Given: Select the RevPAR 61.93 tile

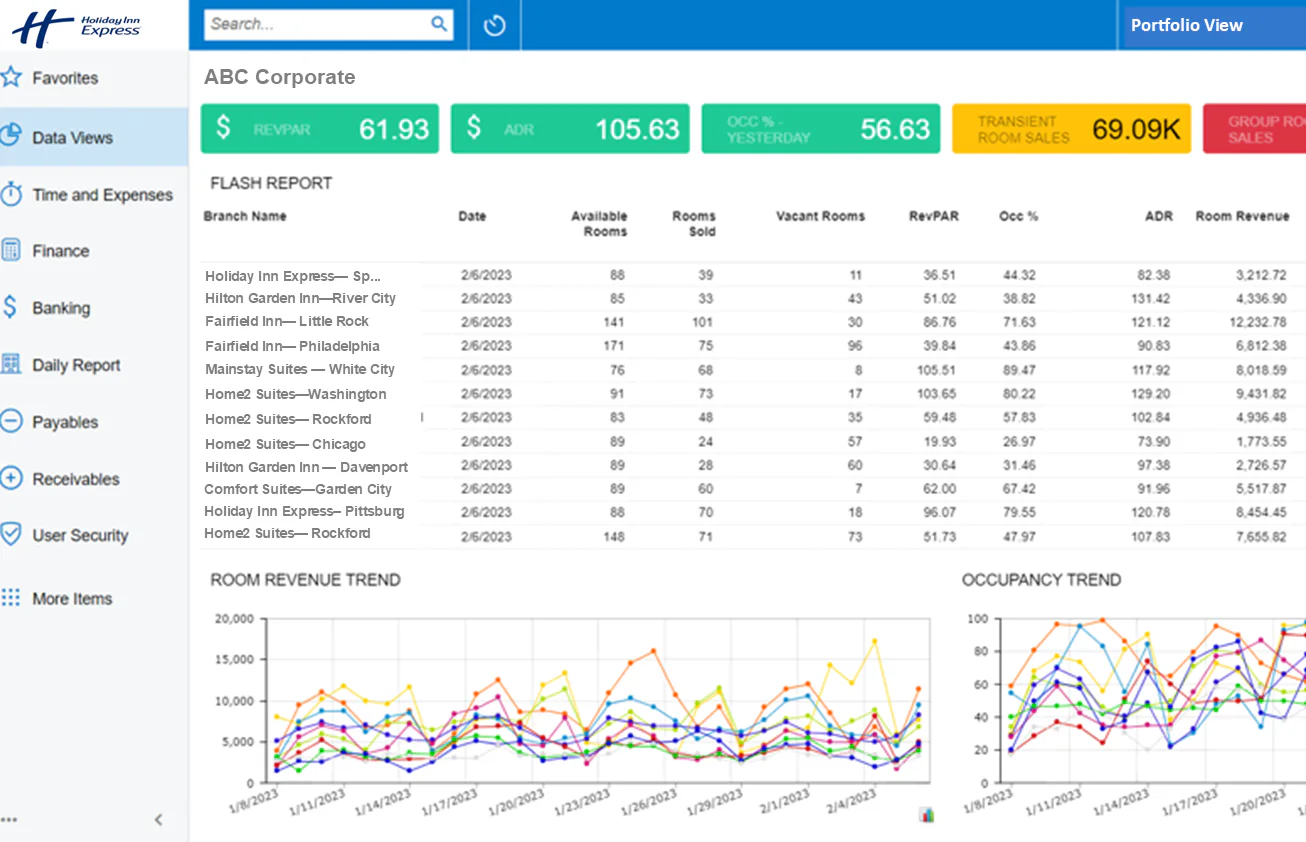Looking at the screenshot, I should 320,128.
